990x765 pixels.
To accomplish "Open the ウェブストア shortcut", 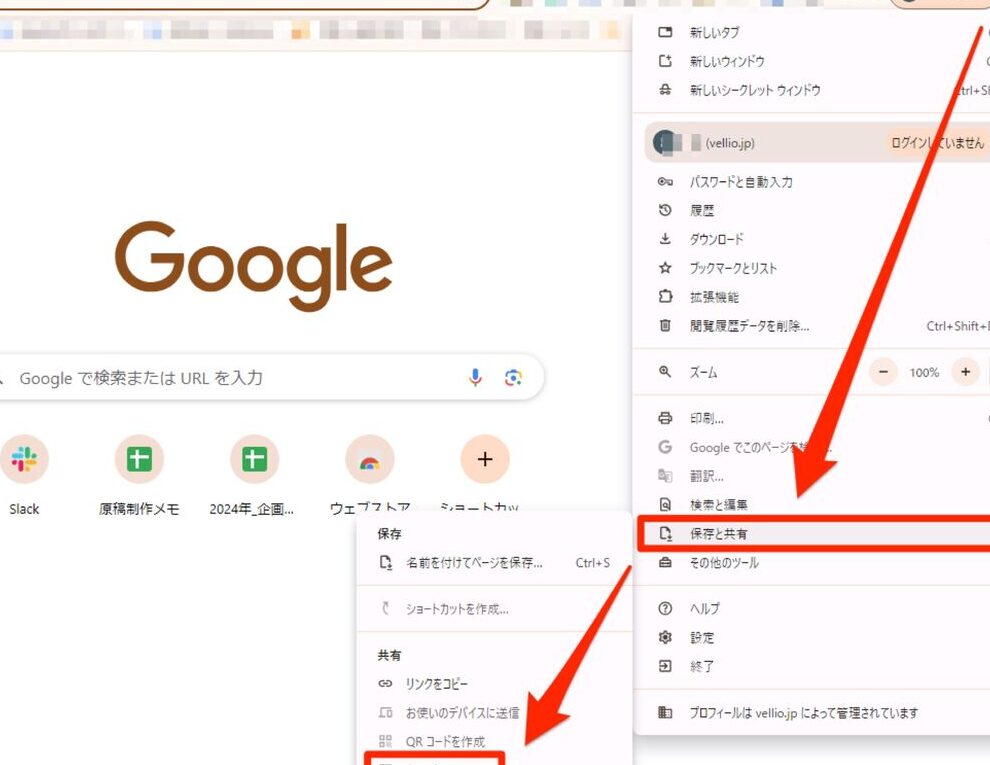I will pos(369,459).
